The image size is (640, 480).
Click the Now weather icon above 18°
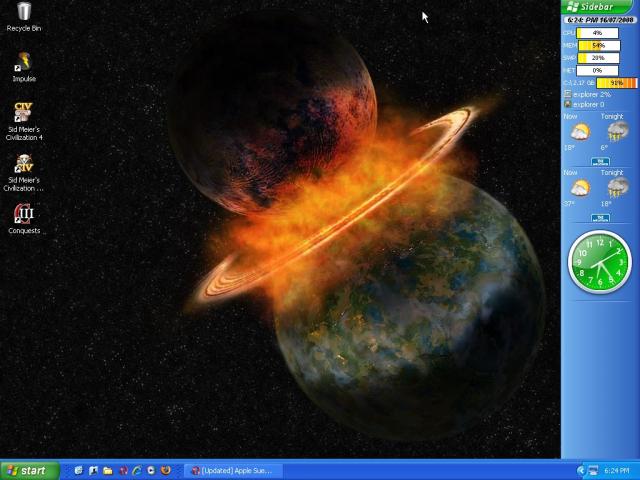click(x=580, y=133)
